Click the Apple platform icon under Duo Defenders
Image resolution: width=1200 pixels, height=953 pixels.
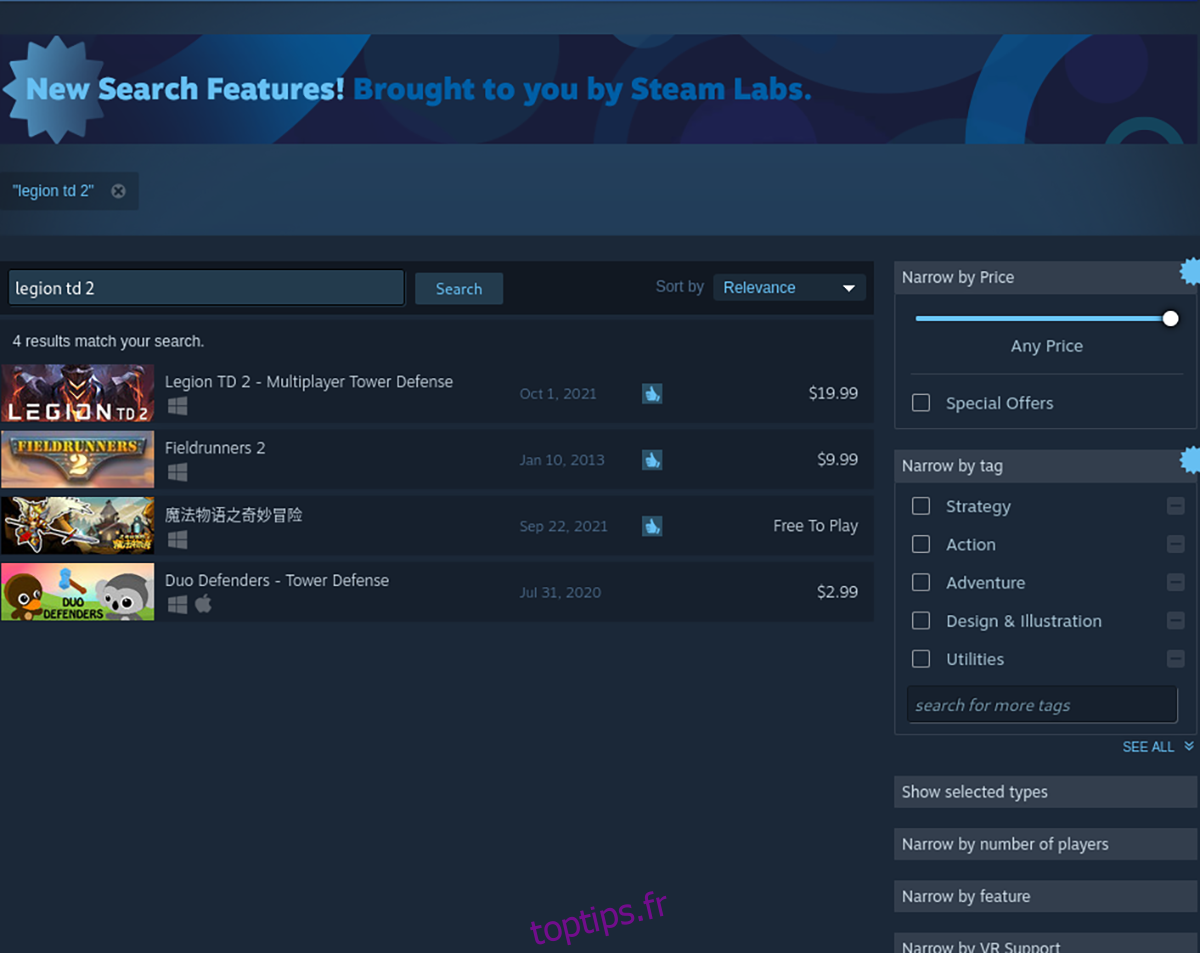(203, 604)
